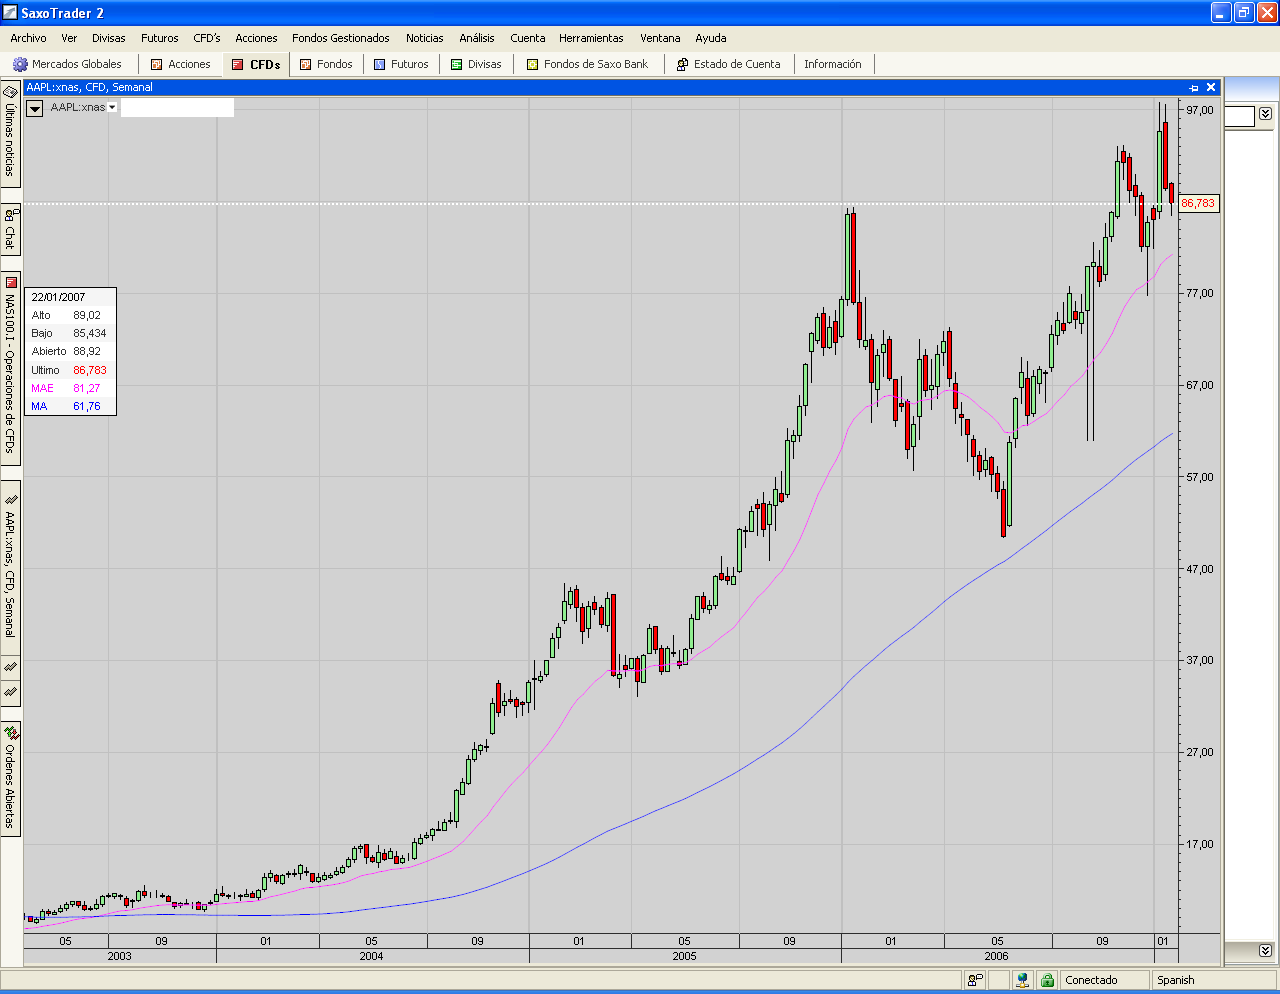
Task: Open the Noticias menu
Action: (425, 38)
